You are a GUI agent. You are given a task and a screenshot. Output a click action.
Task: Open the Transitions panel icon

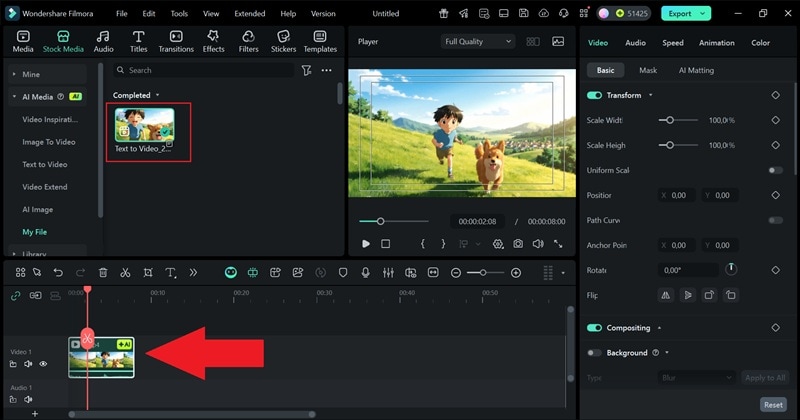point(176,36)
